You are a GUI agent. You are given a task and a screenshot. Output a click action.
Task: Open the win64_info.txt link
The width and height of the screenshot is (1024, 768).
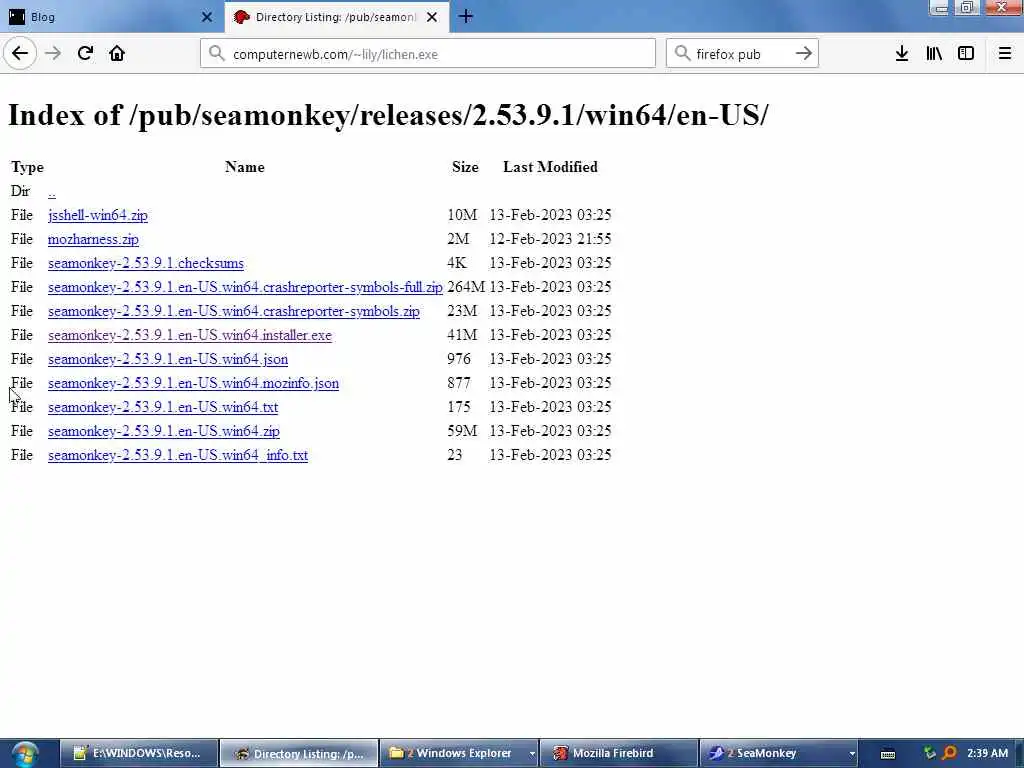(x=178, y=455)
